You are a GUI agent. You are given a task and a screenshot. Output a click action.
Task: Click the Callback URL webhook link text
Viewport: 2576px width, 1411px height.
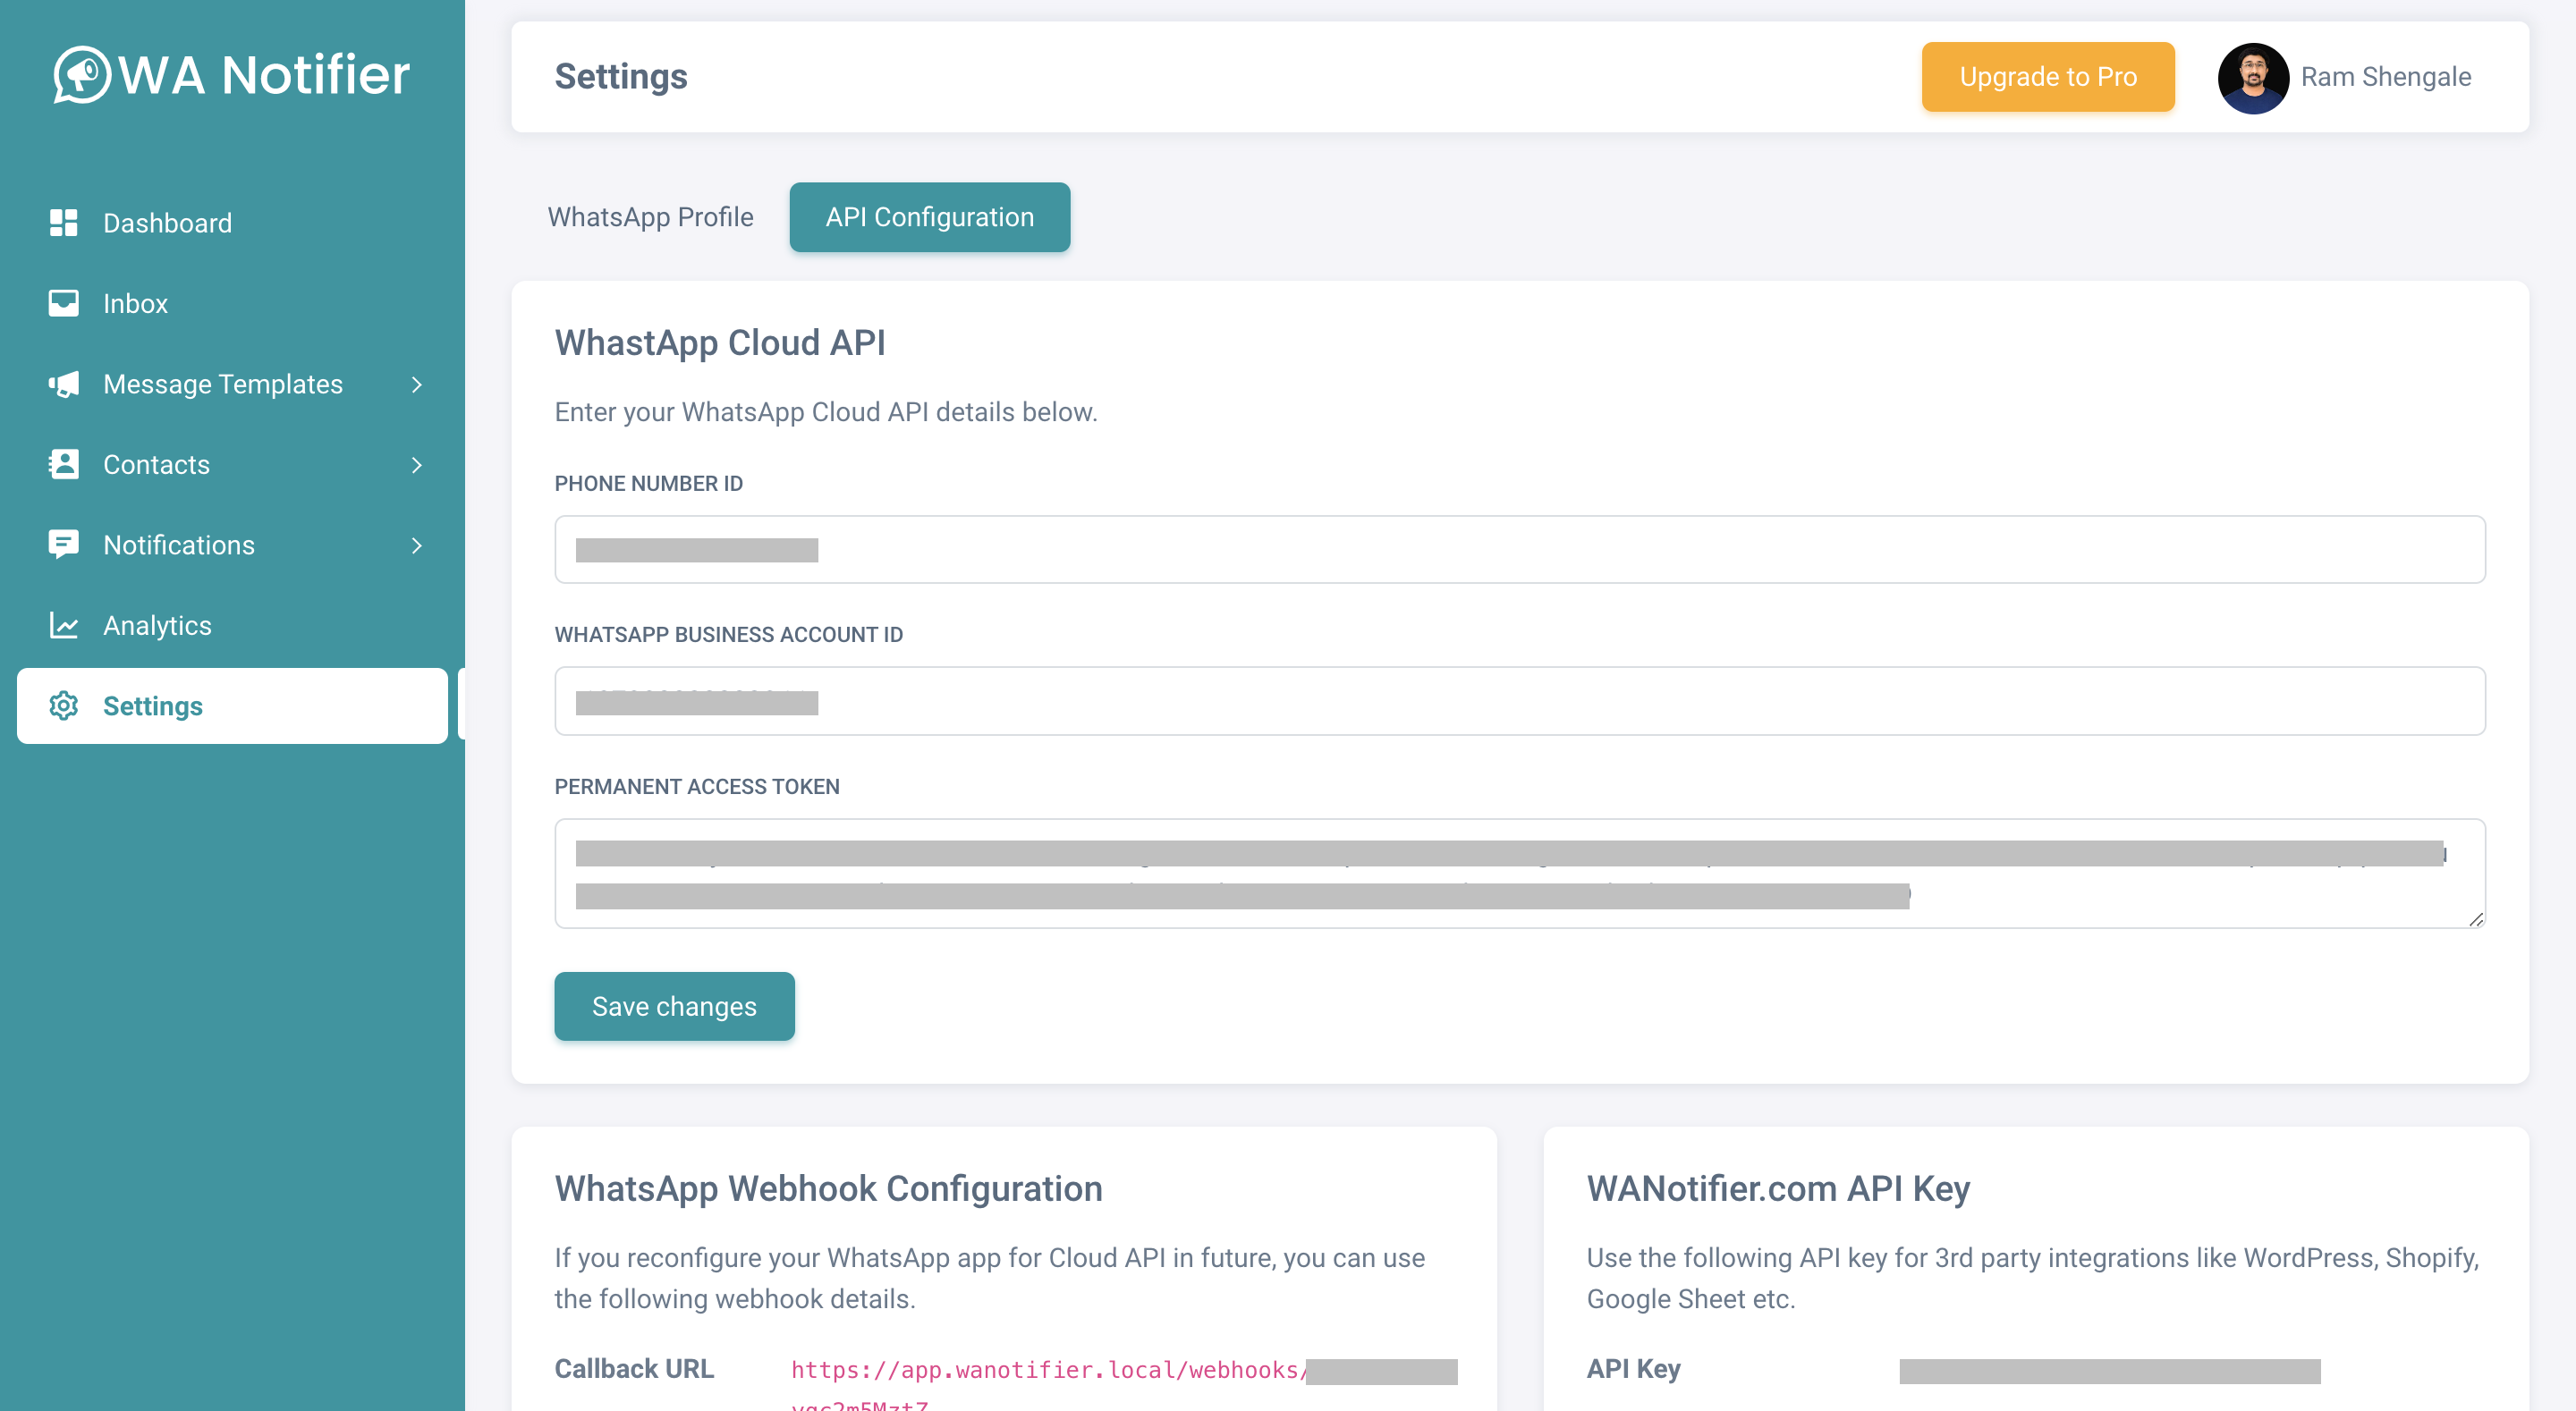coord(1124,1383)
